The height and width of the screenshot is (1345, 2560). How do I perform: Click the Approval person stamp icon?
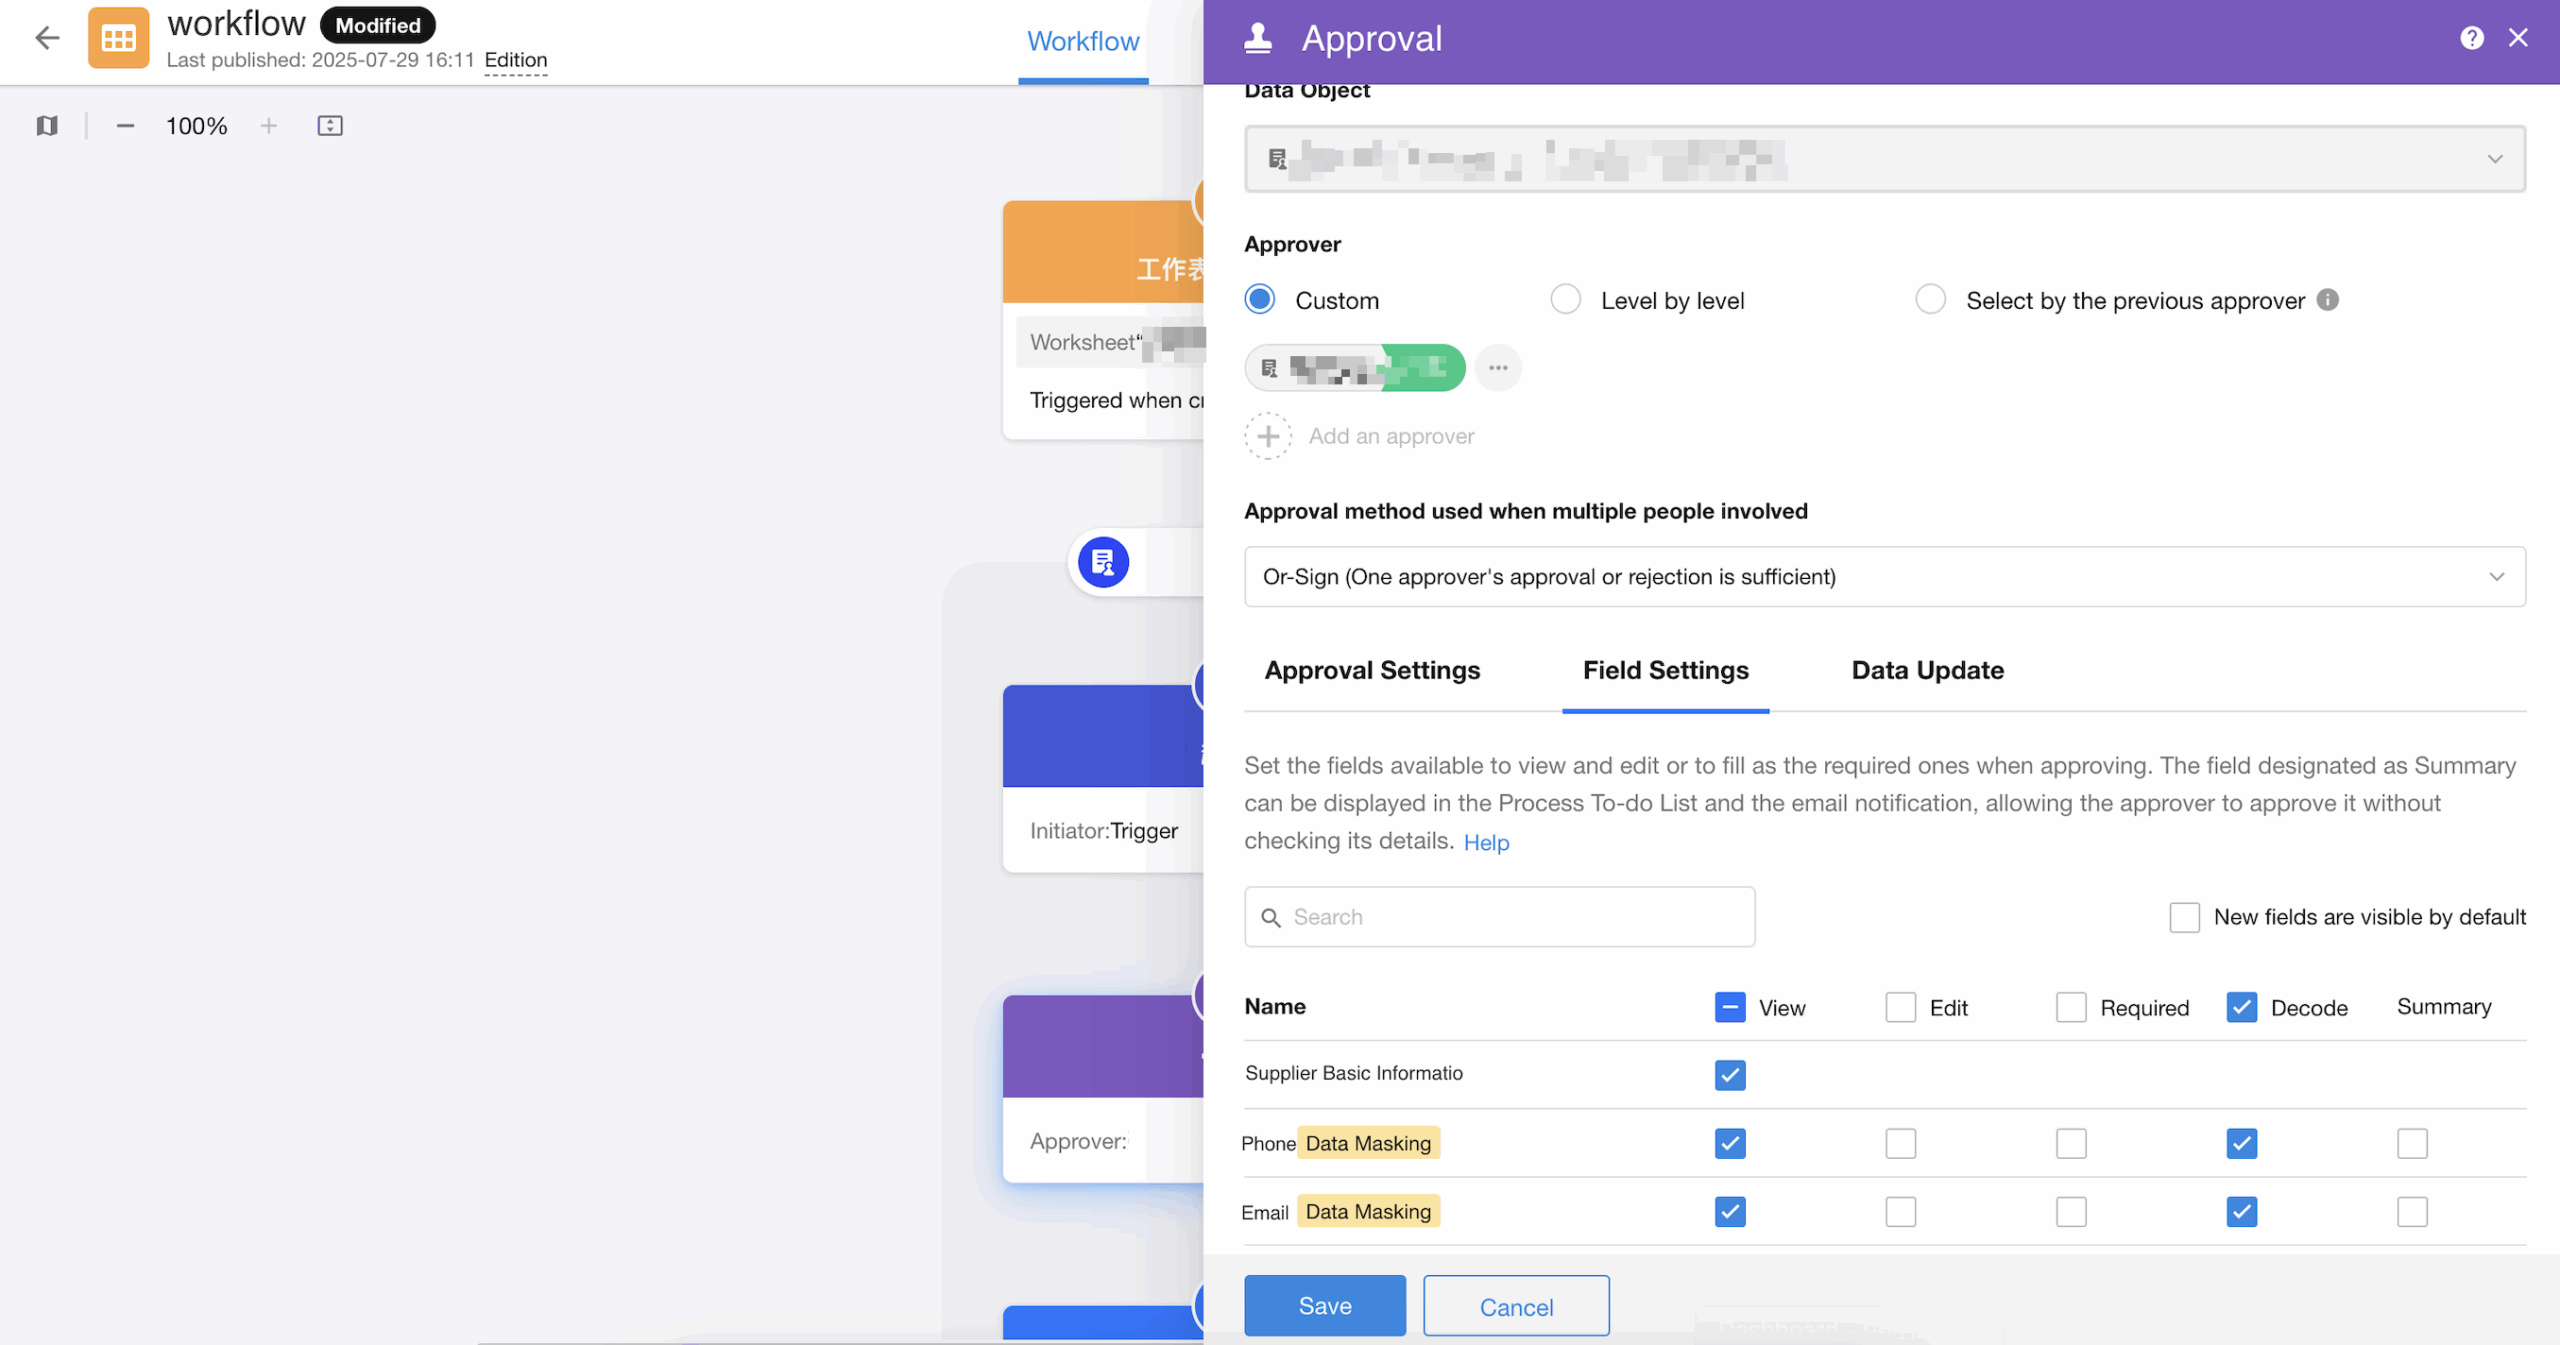[x=1258, y=38]
